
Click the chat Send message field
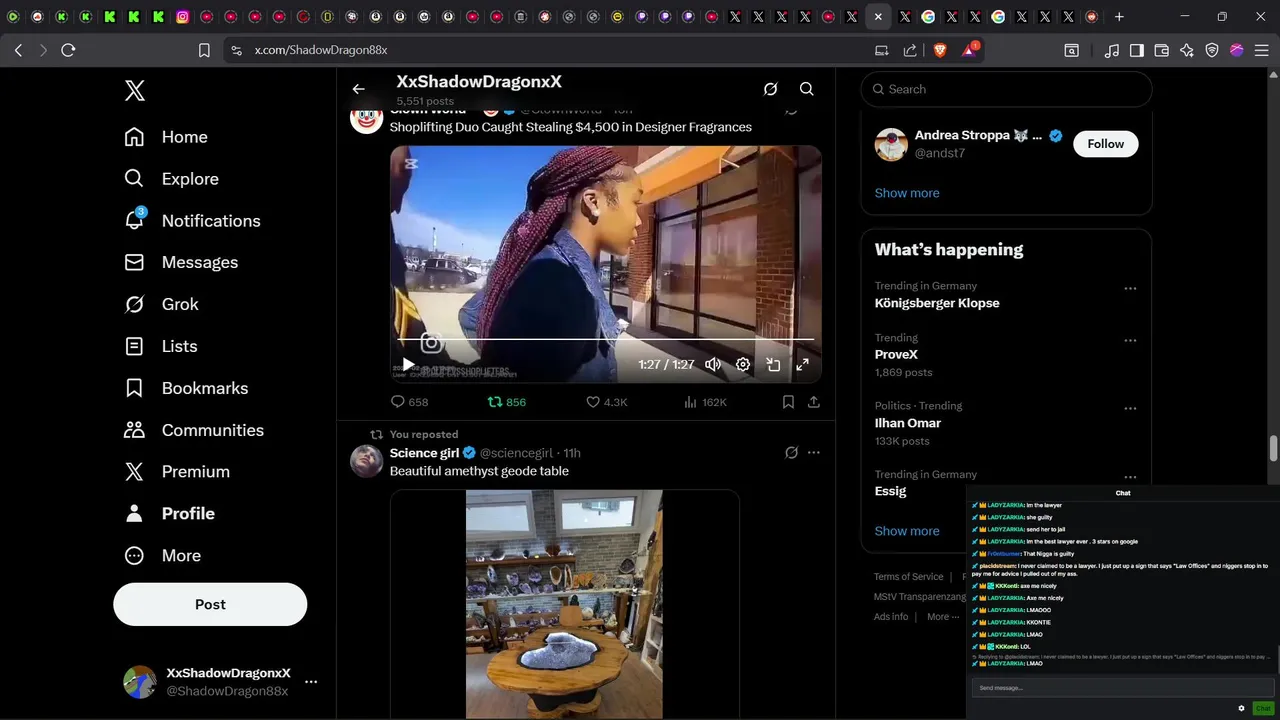point(1122,688)
